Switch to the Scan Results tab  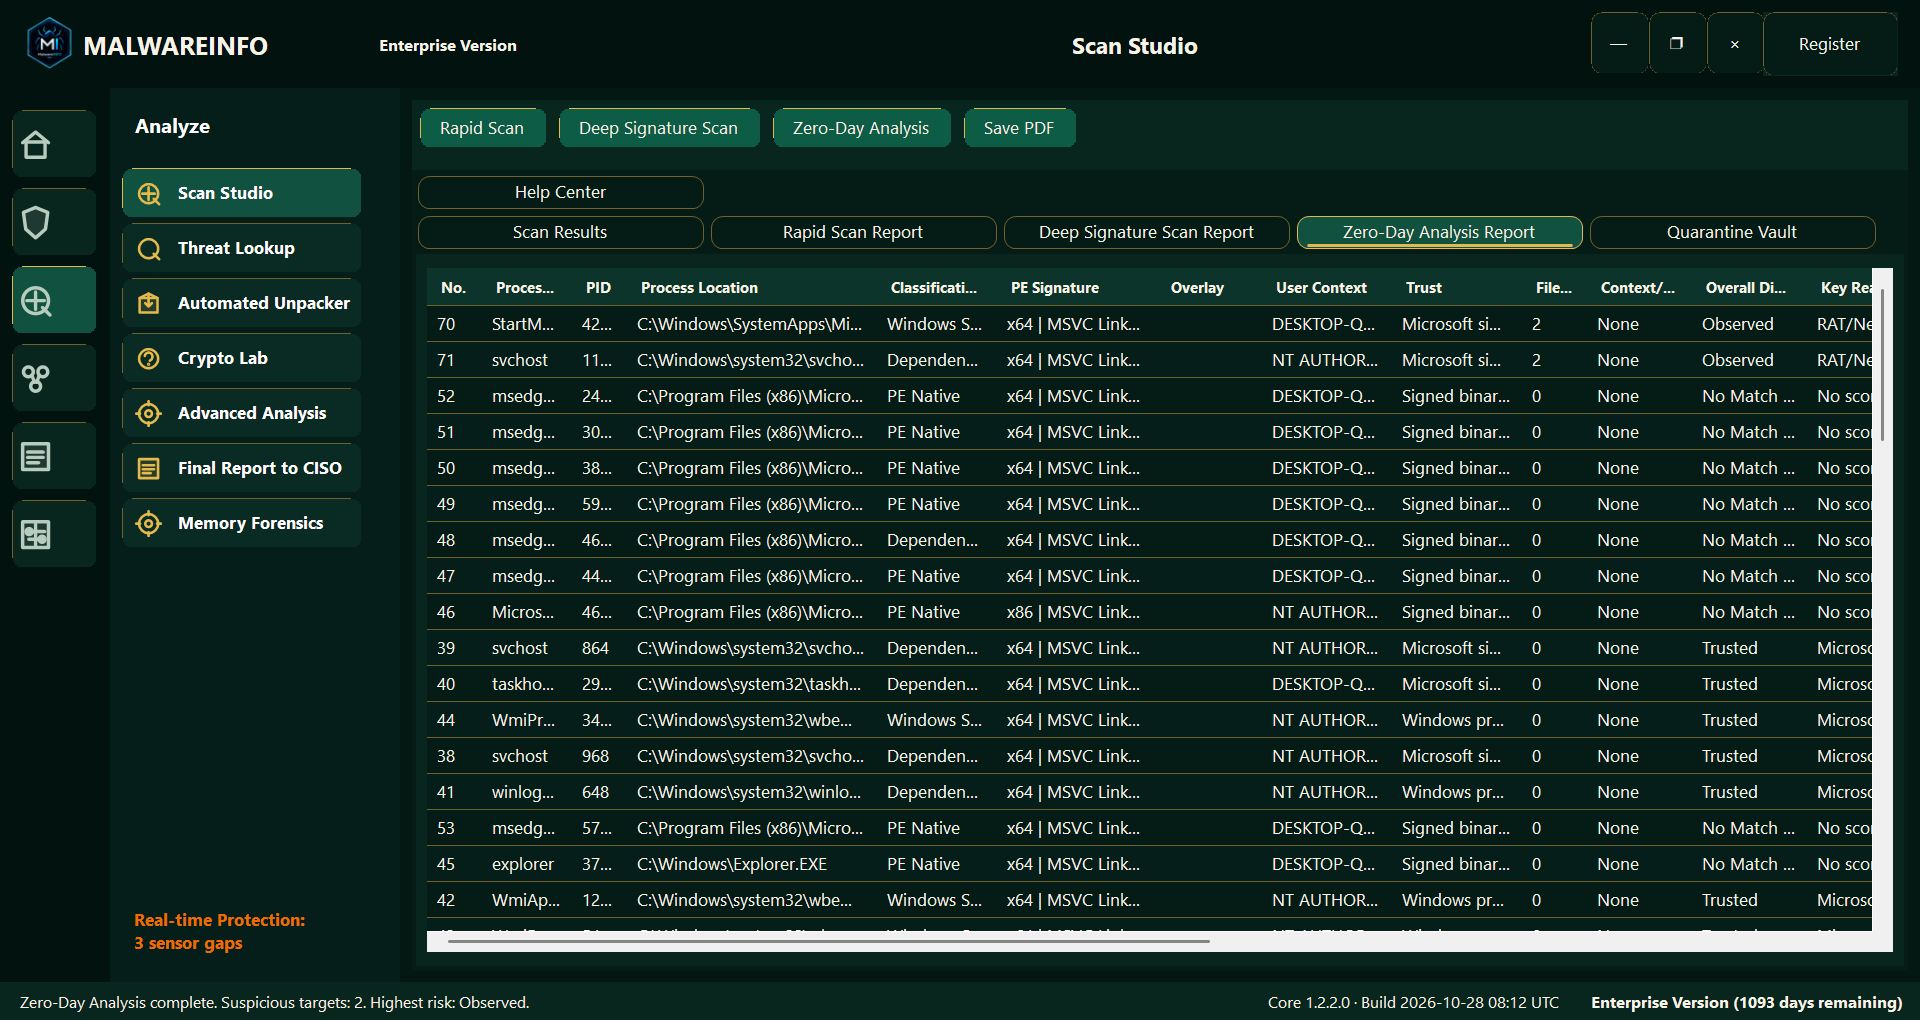[560, 232]
